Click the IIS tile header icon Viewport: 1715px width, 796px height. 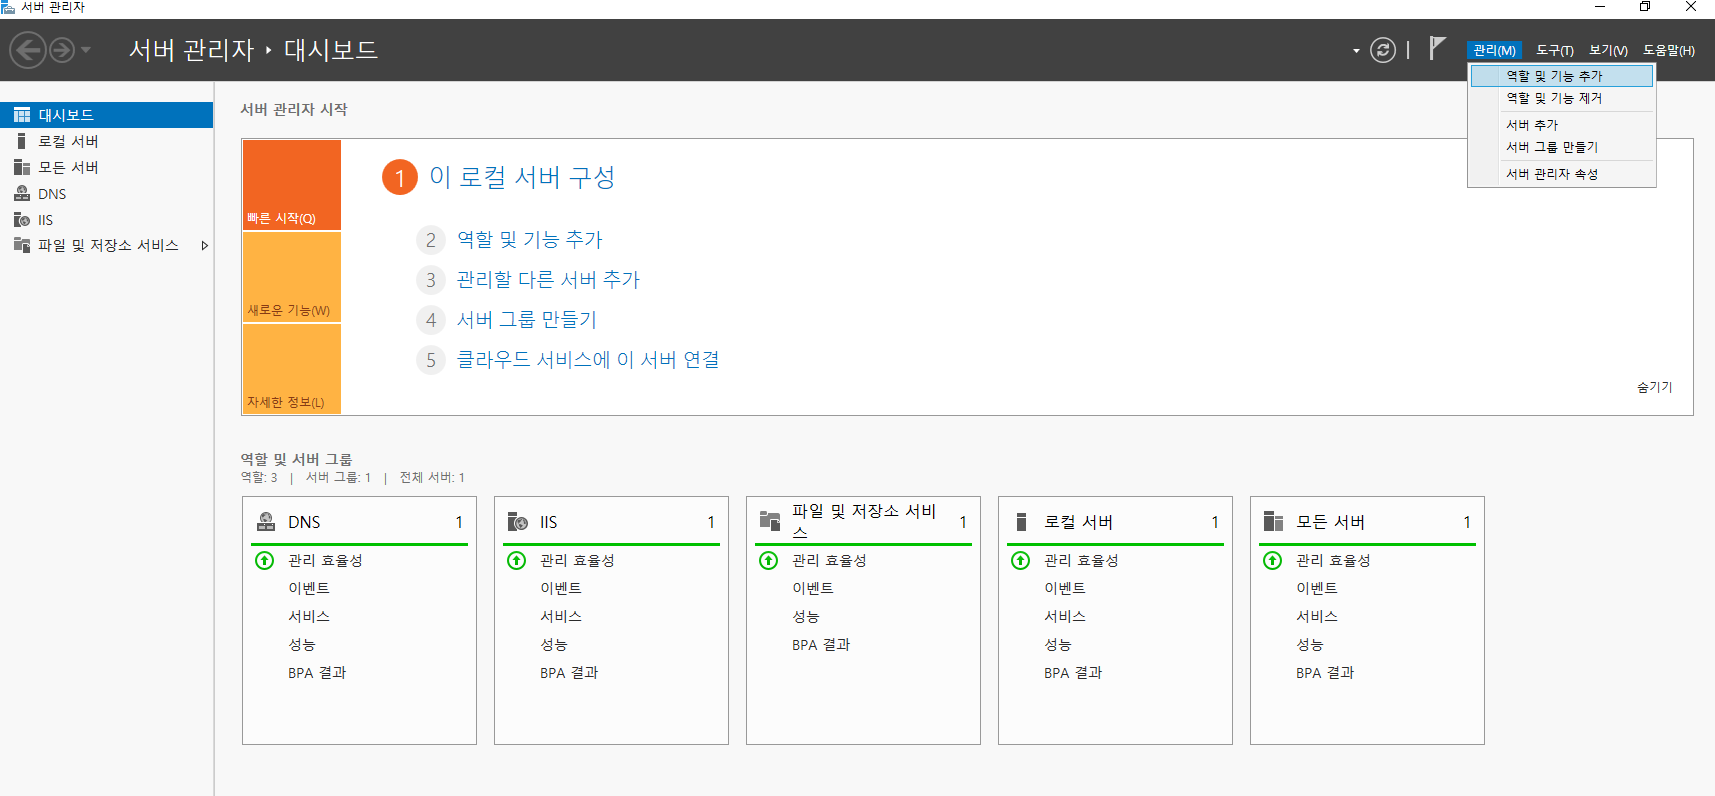[518, 522]
